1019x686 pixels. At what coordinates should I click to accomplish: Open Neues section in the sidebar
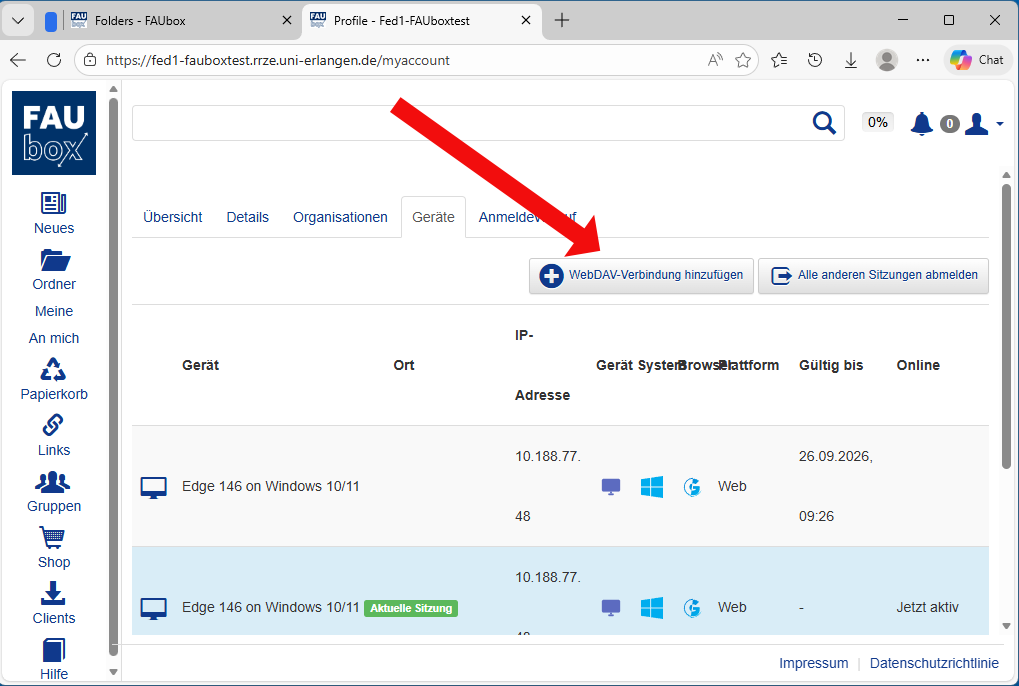coord(54,204)
